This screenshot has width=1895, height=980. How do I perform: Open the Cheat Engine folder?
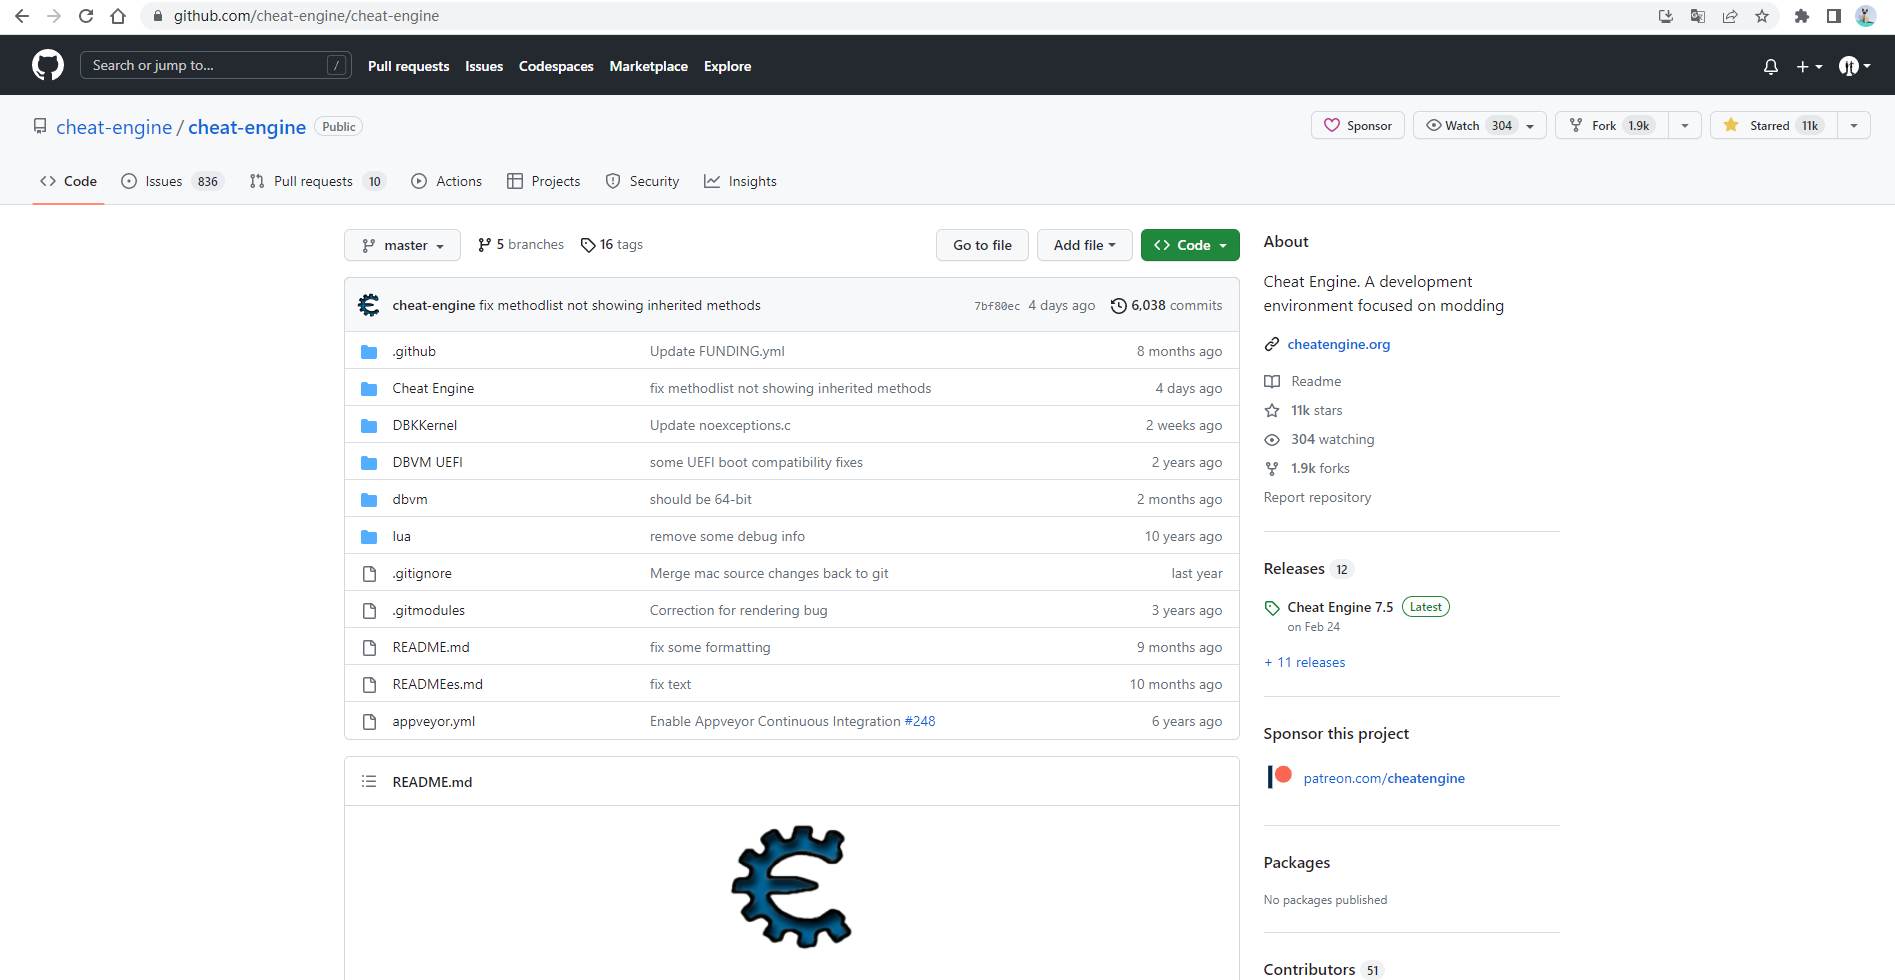[x=433, y=389]
